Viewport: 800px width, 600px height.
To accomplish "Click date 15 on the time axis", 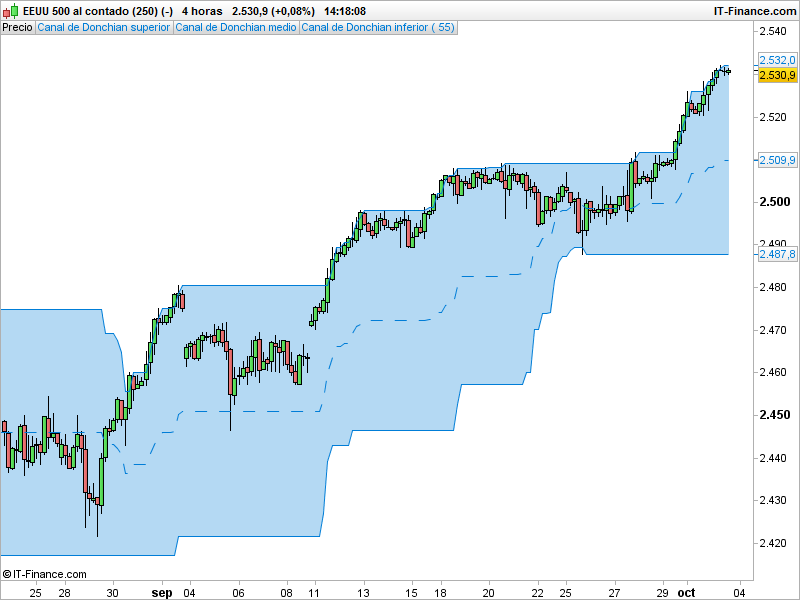I will [411, 593].
